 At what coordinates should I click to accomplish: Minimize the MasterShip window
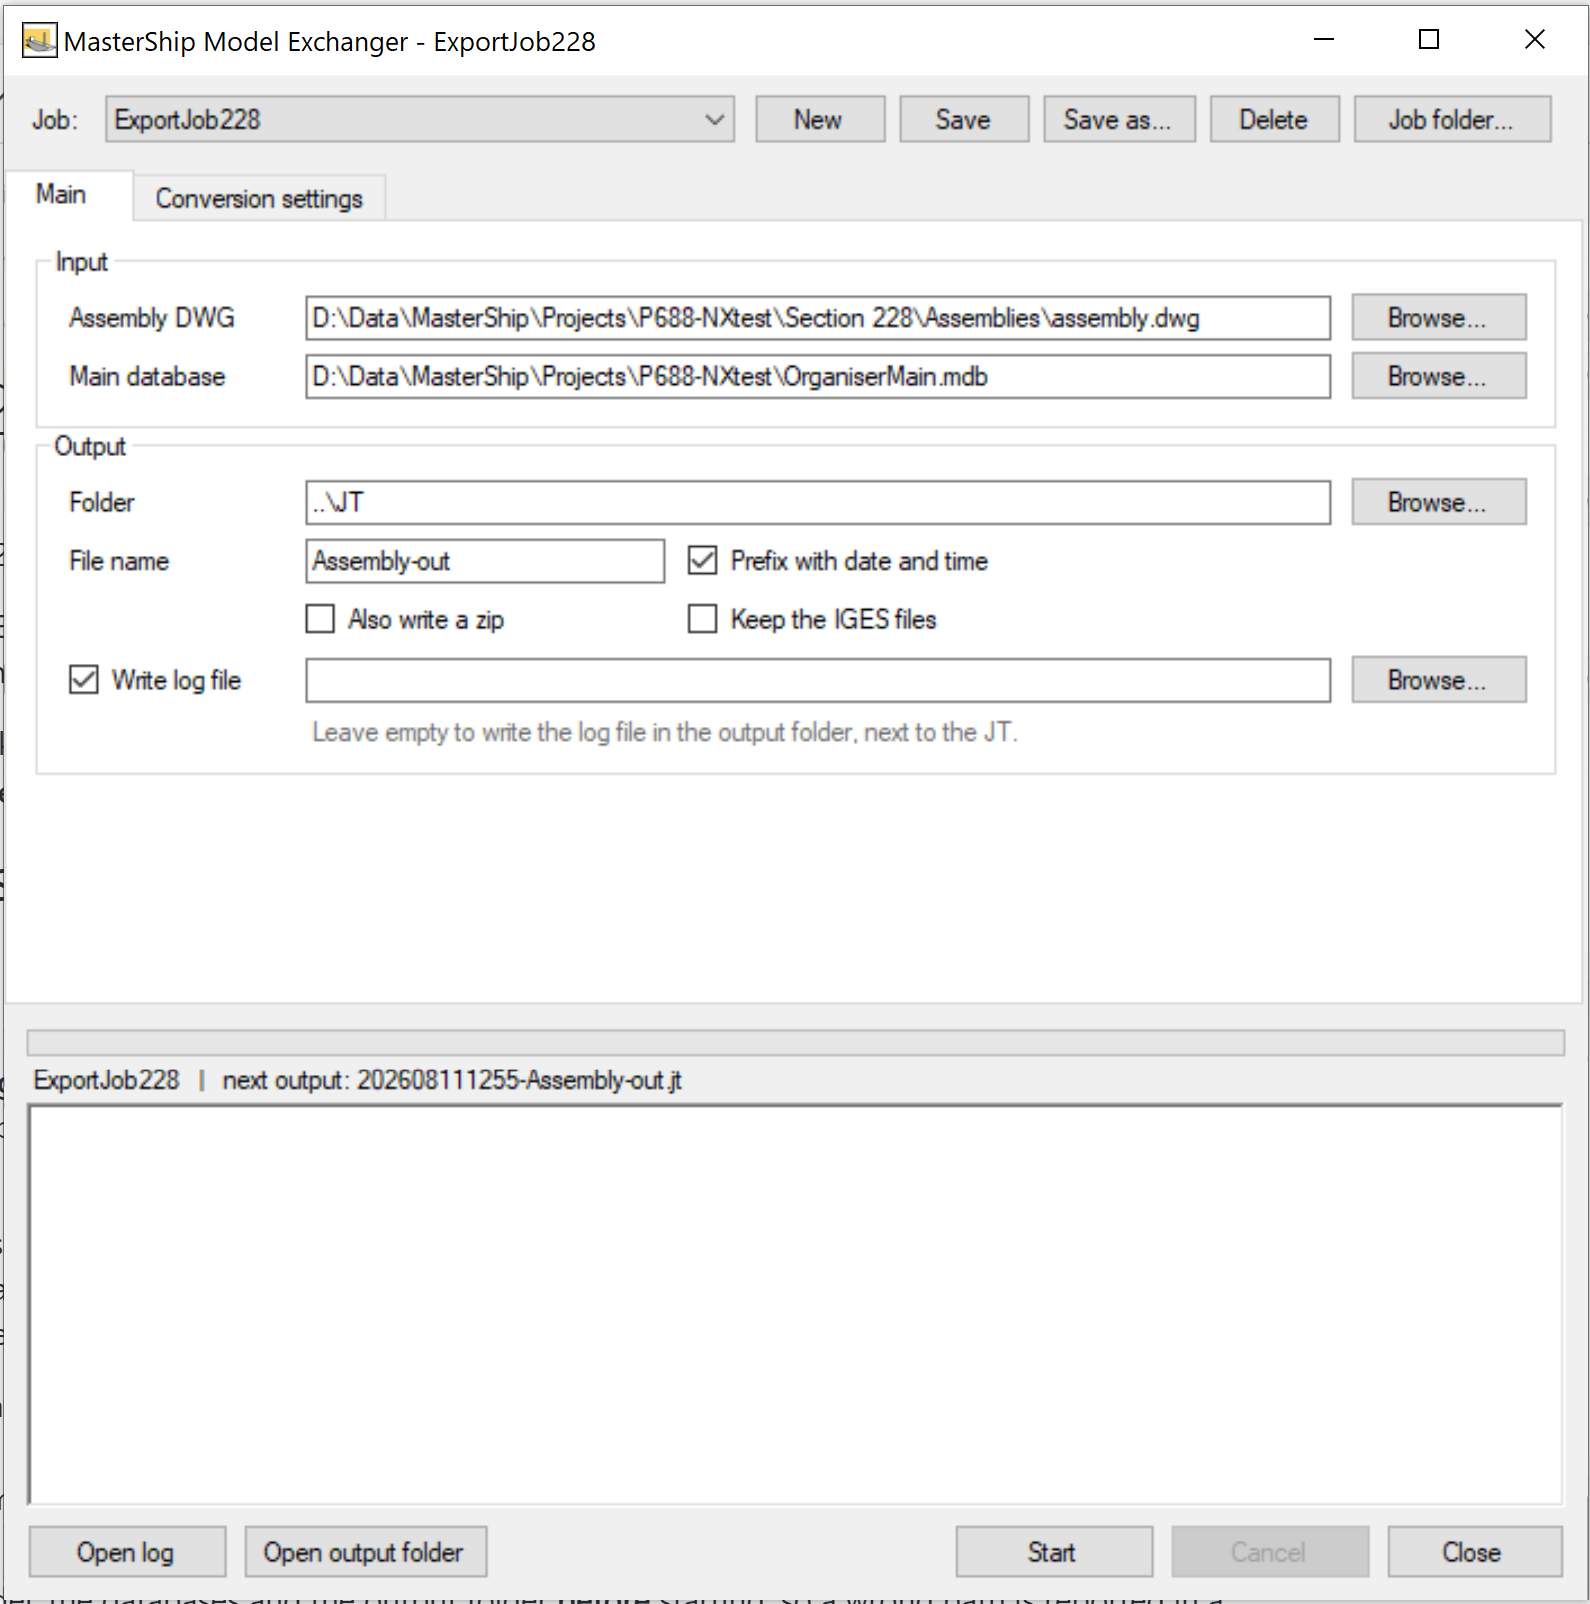(1324, 40)
